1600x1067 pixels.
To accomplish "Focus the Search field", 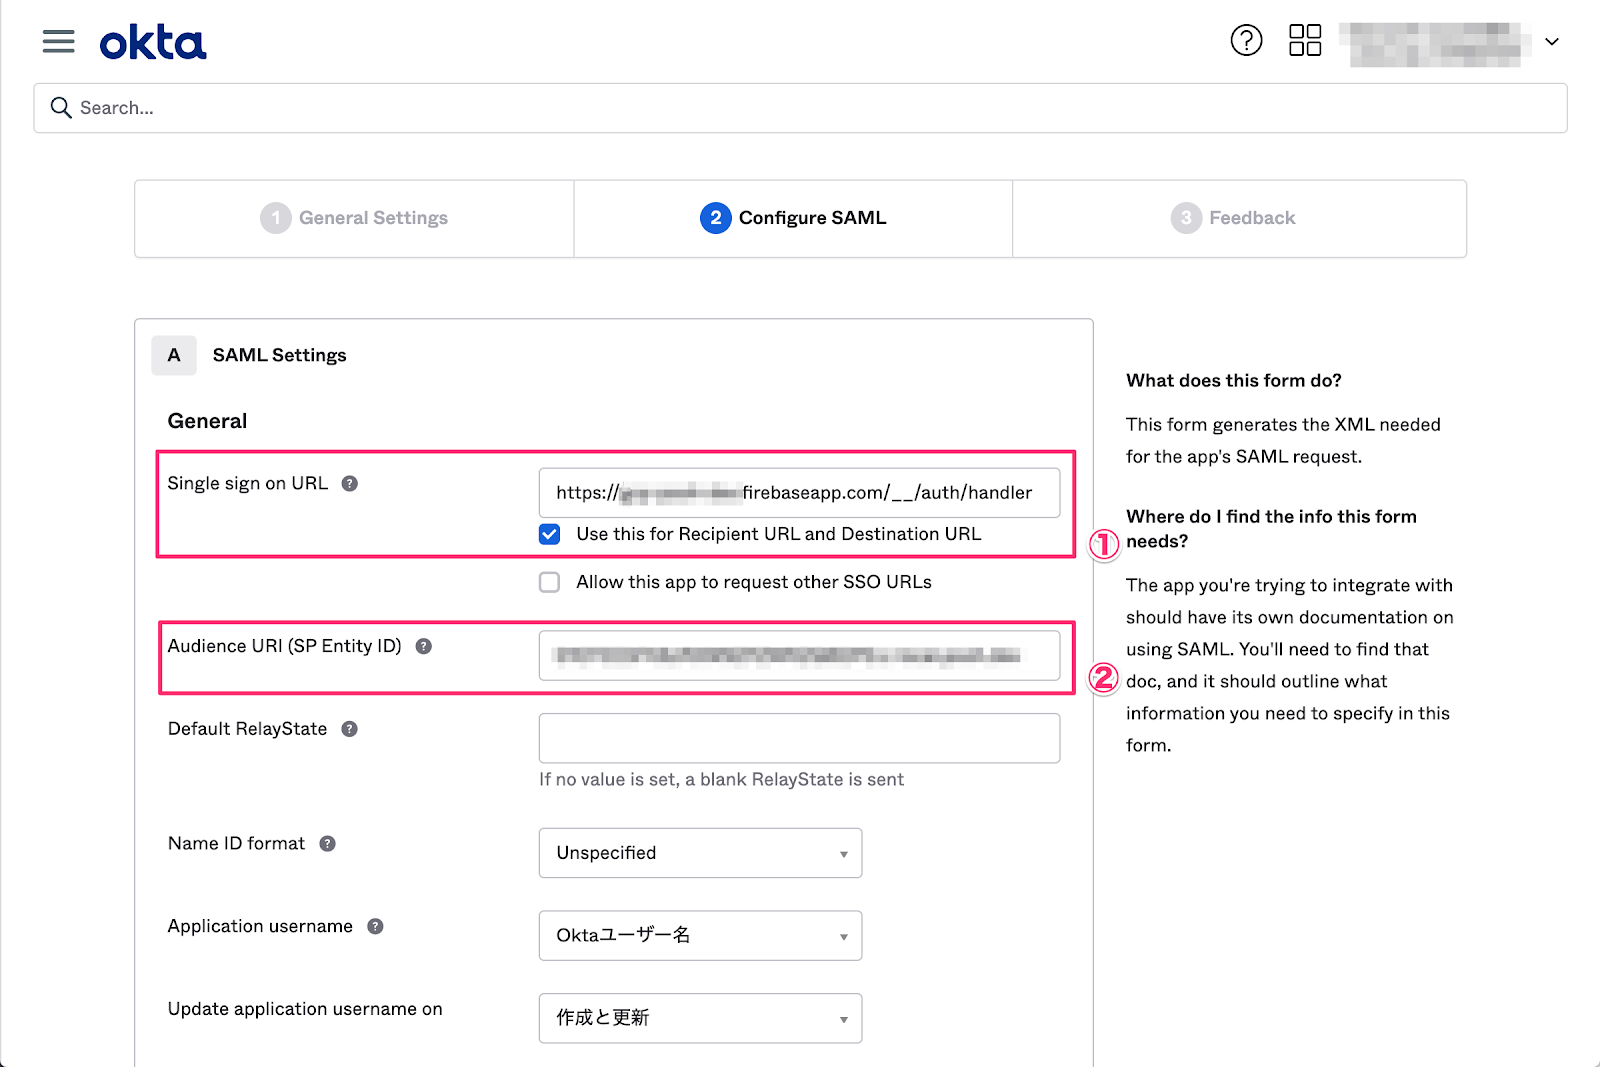I will pyautogui.click(x=800, y=108).
